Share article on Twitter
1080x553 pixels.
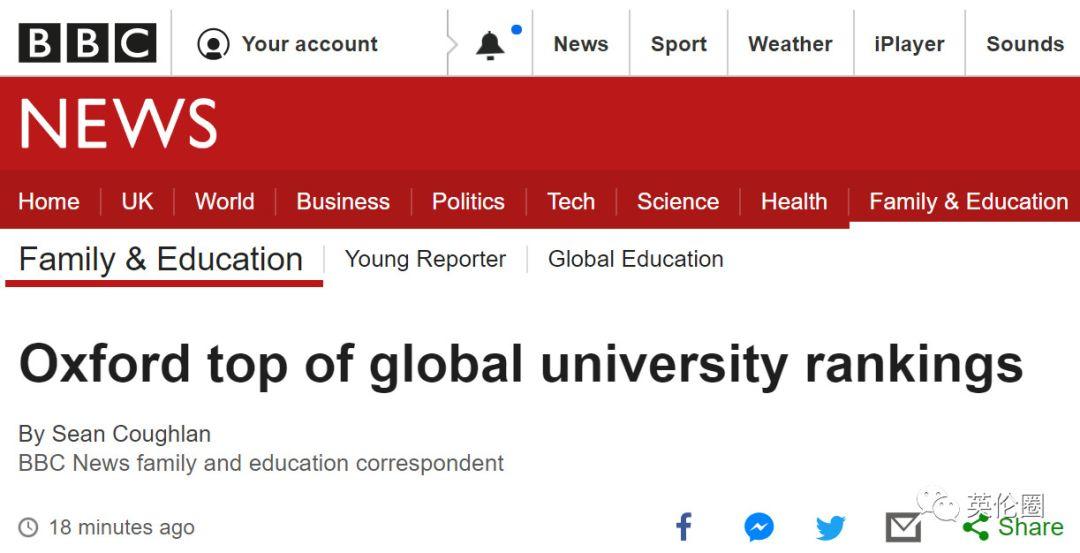coord(830,527)
